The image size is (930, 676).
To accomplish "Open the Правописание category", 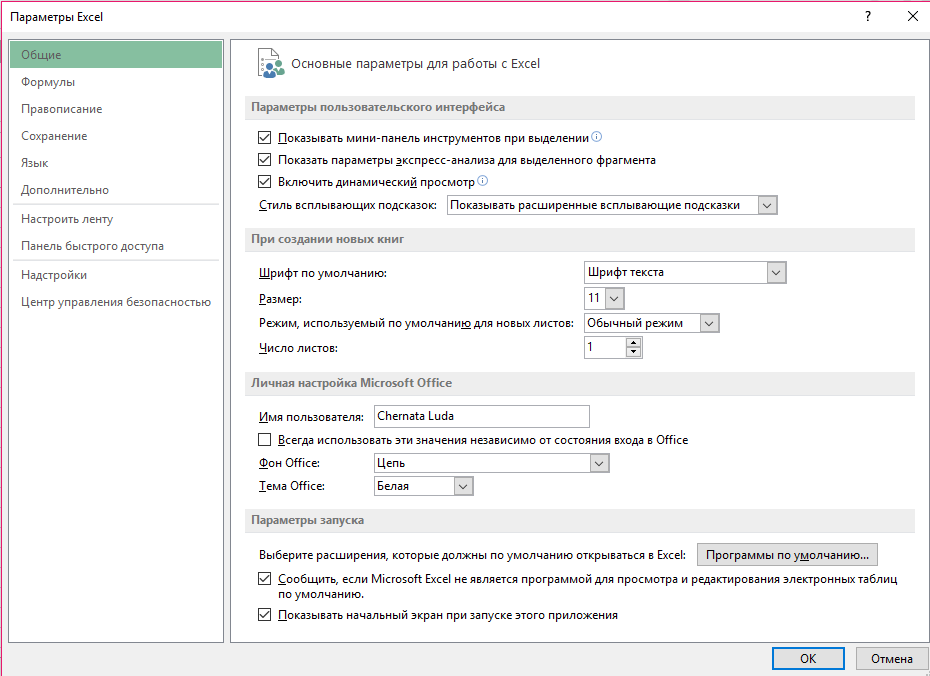I will tap(116, 109).
